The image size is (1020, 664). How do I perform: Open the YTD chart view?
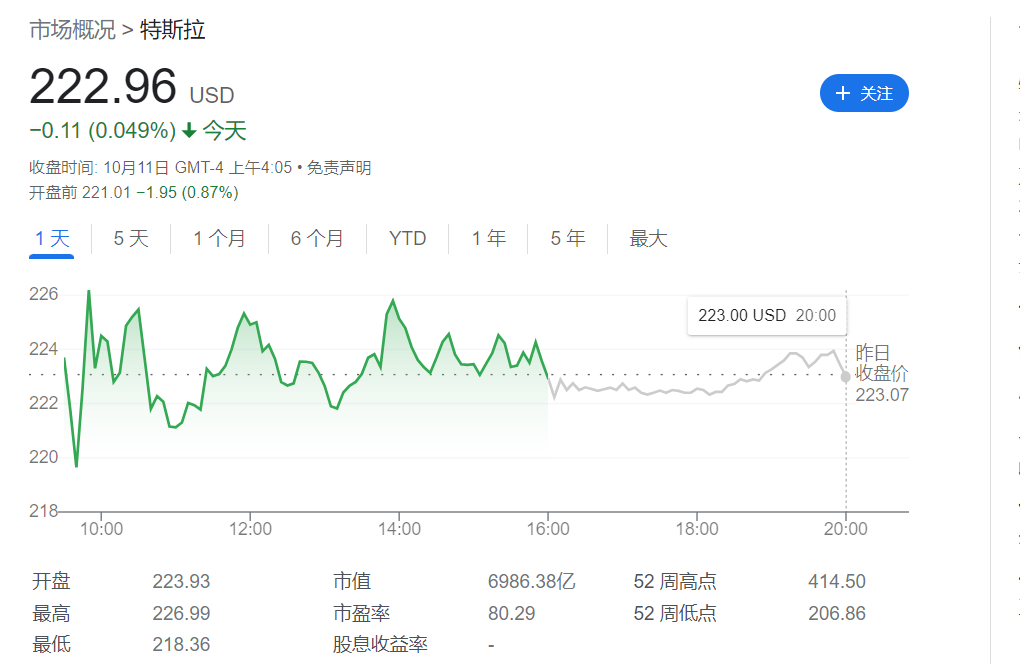click(406, 239)
